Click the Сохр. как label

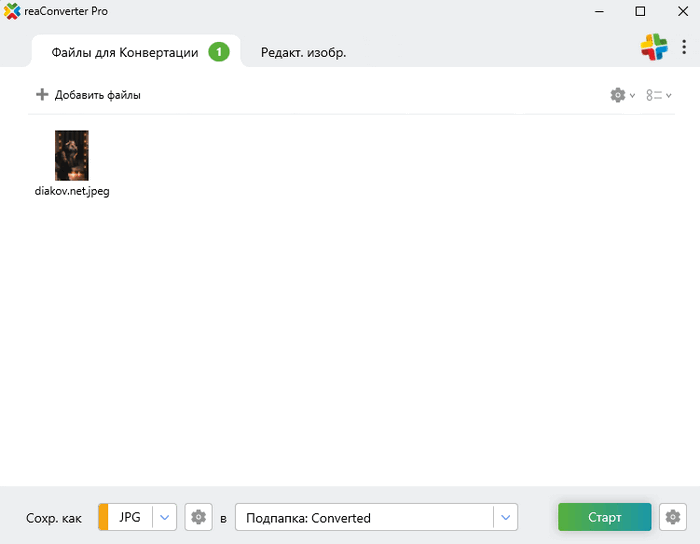pyautogui.click(x=54, y=518)
